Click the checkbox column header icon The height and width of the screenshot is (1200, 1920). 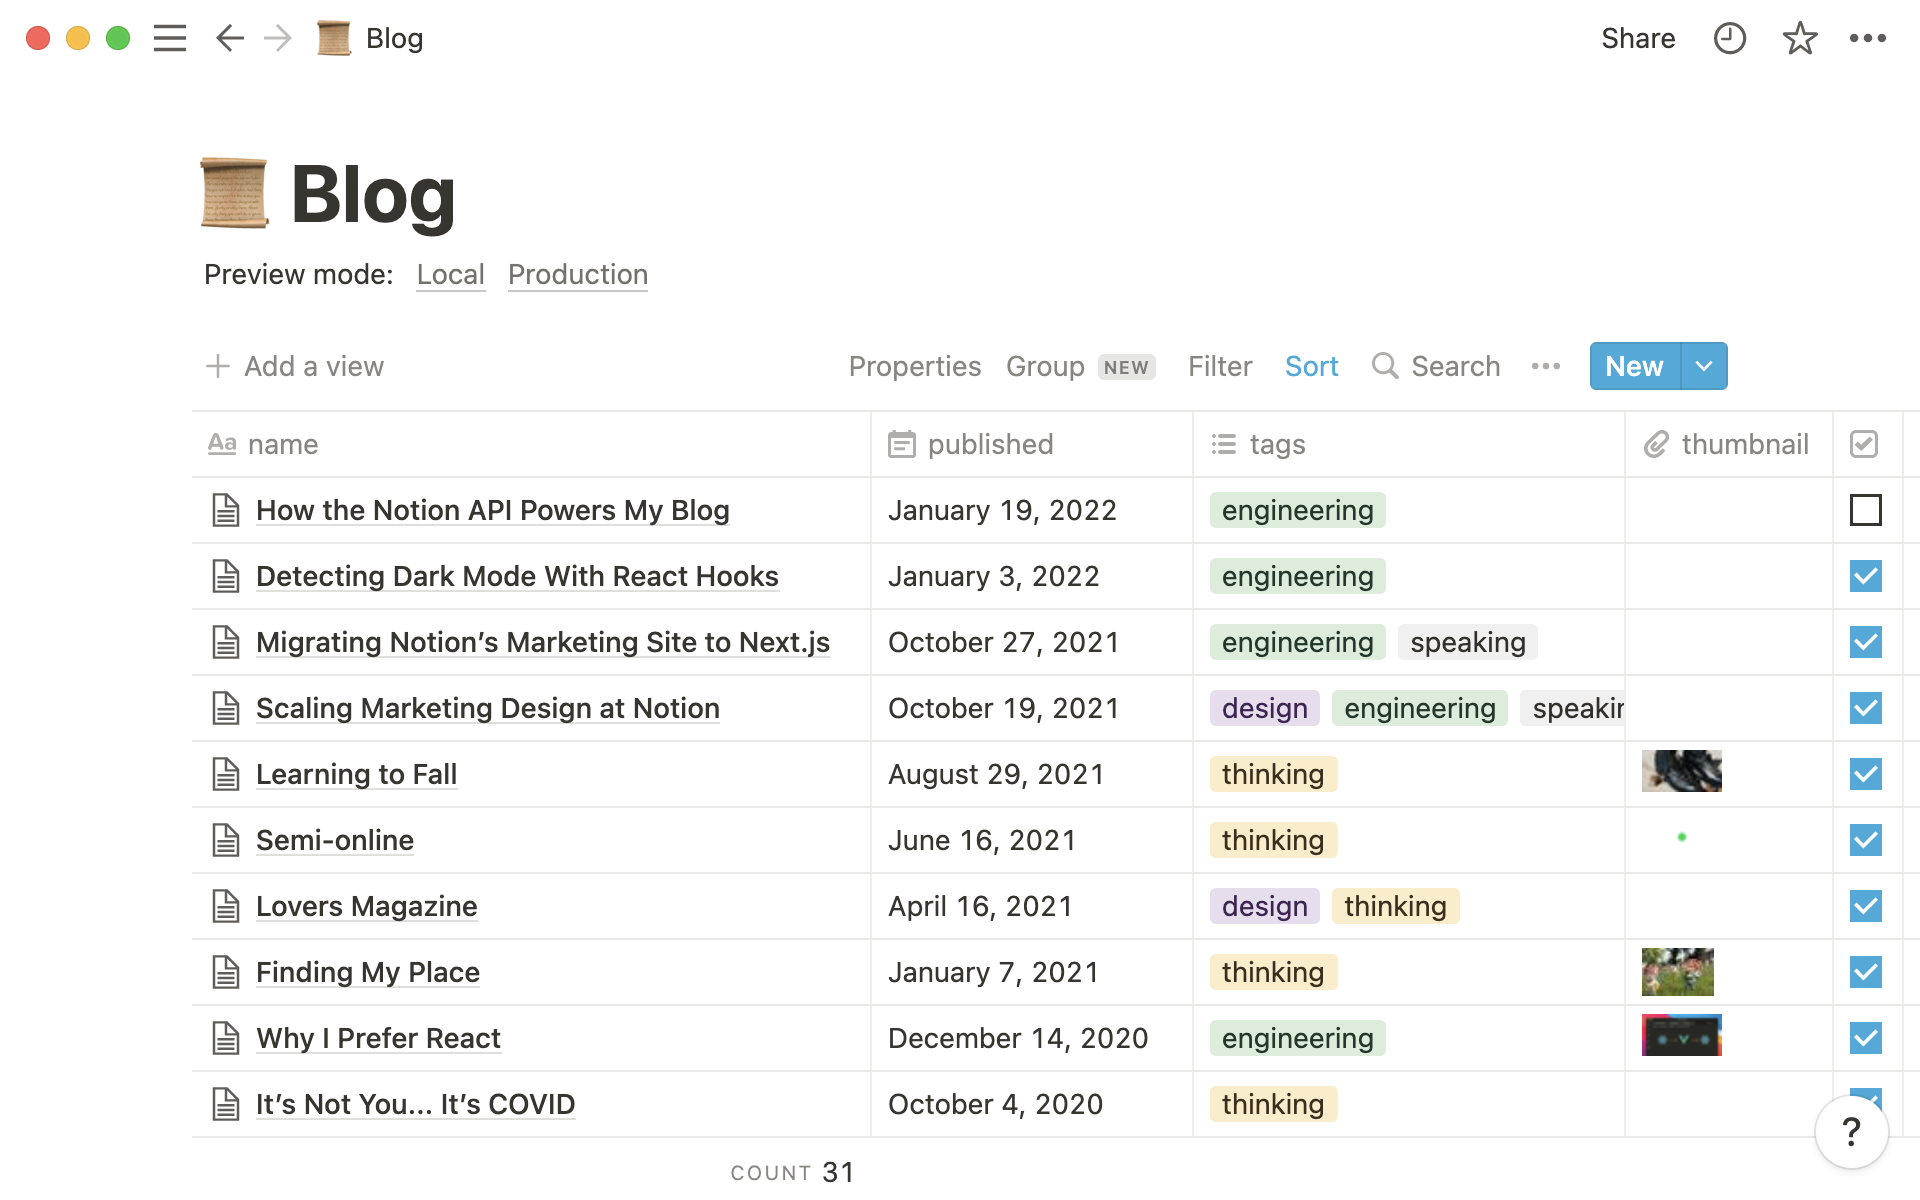click(1864, 444)
